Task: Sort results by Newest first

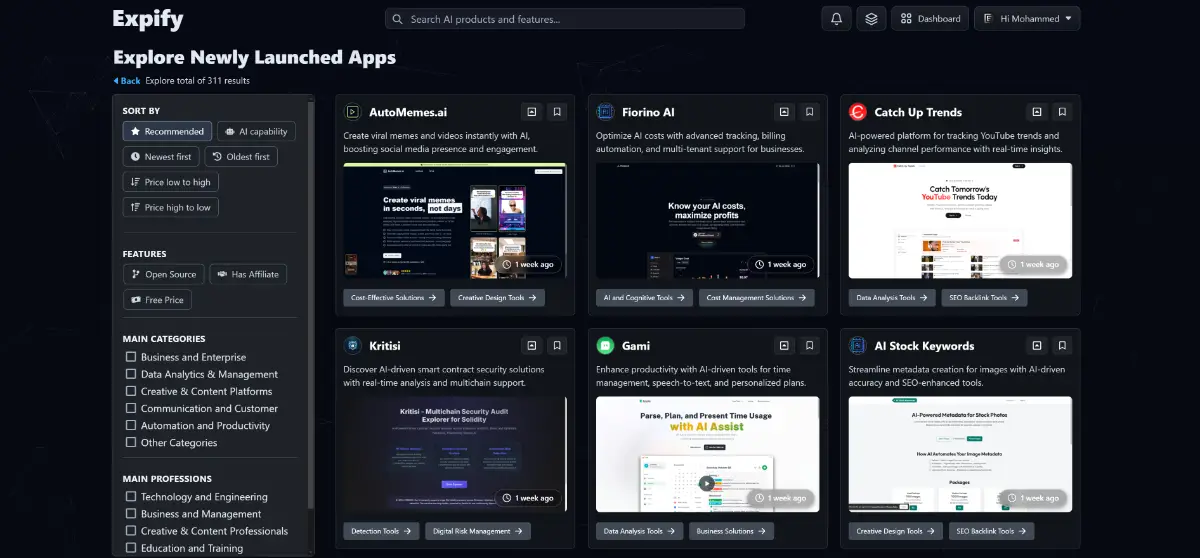Action: [161, 157]
